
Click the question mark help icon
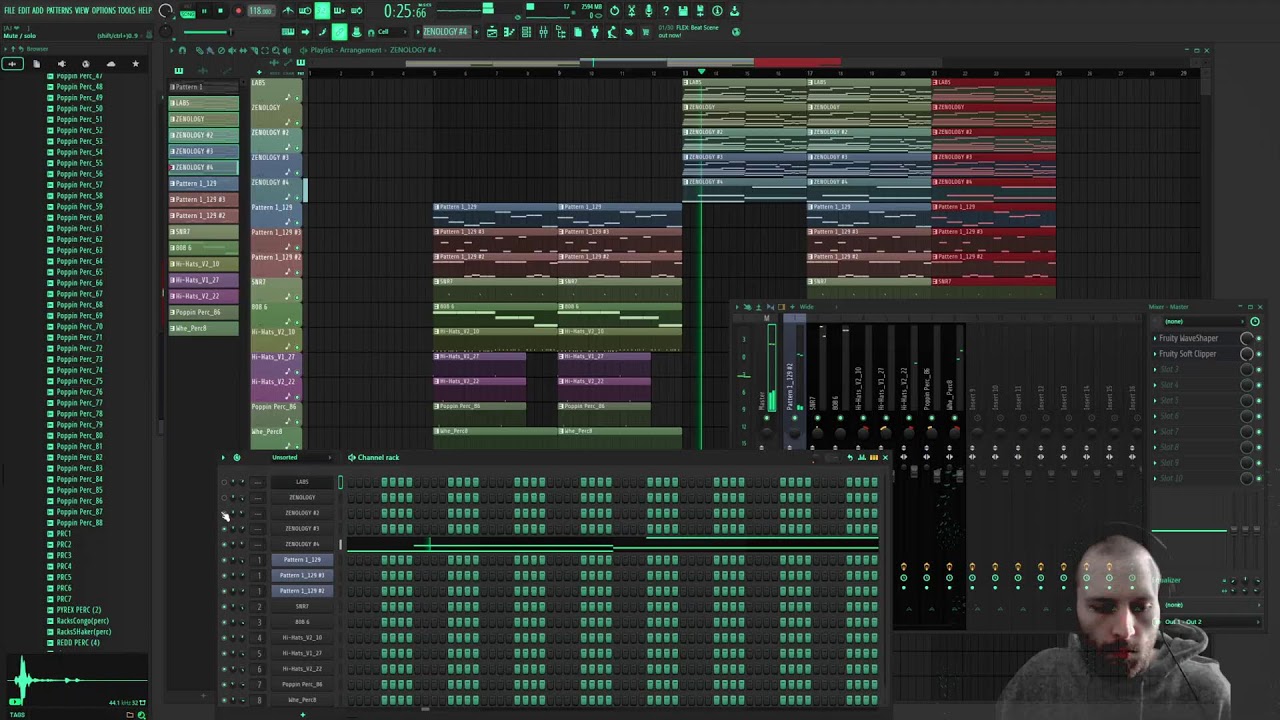tap(666, 11)
